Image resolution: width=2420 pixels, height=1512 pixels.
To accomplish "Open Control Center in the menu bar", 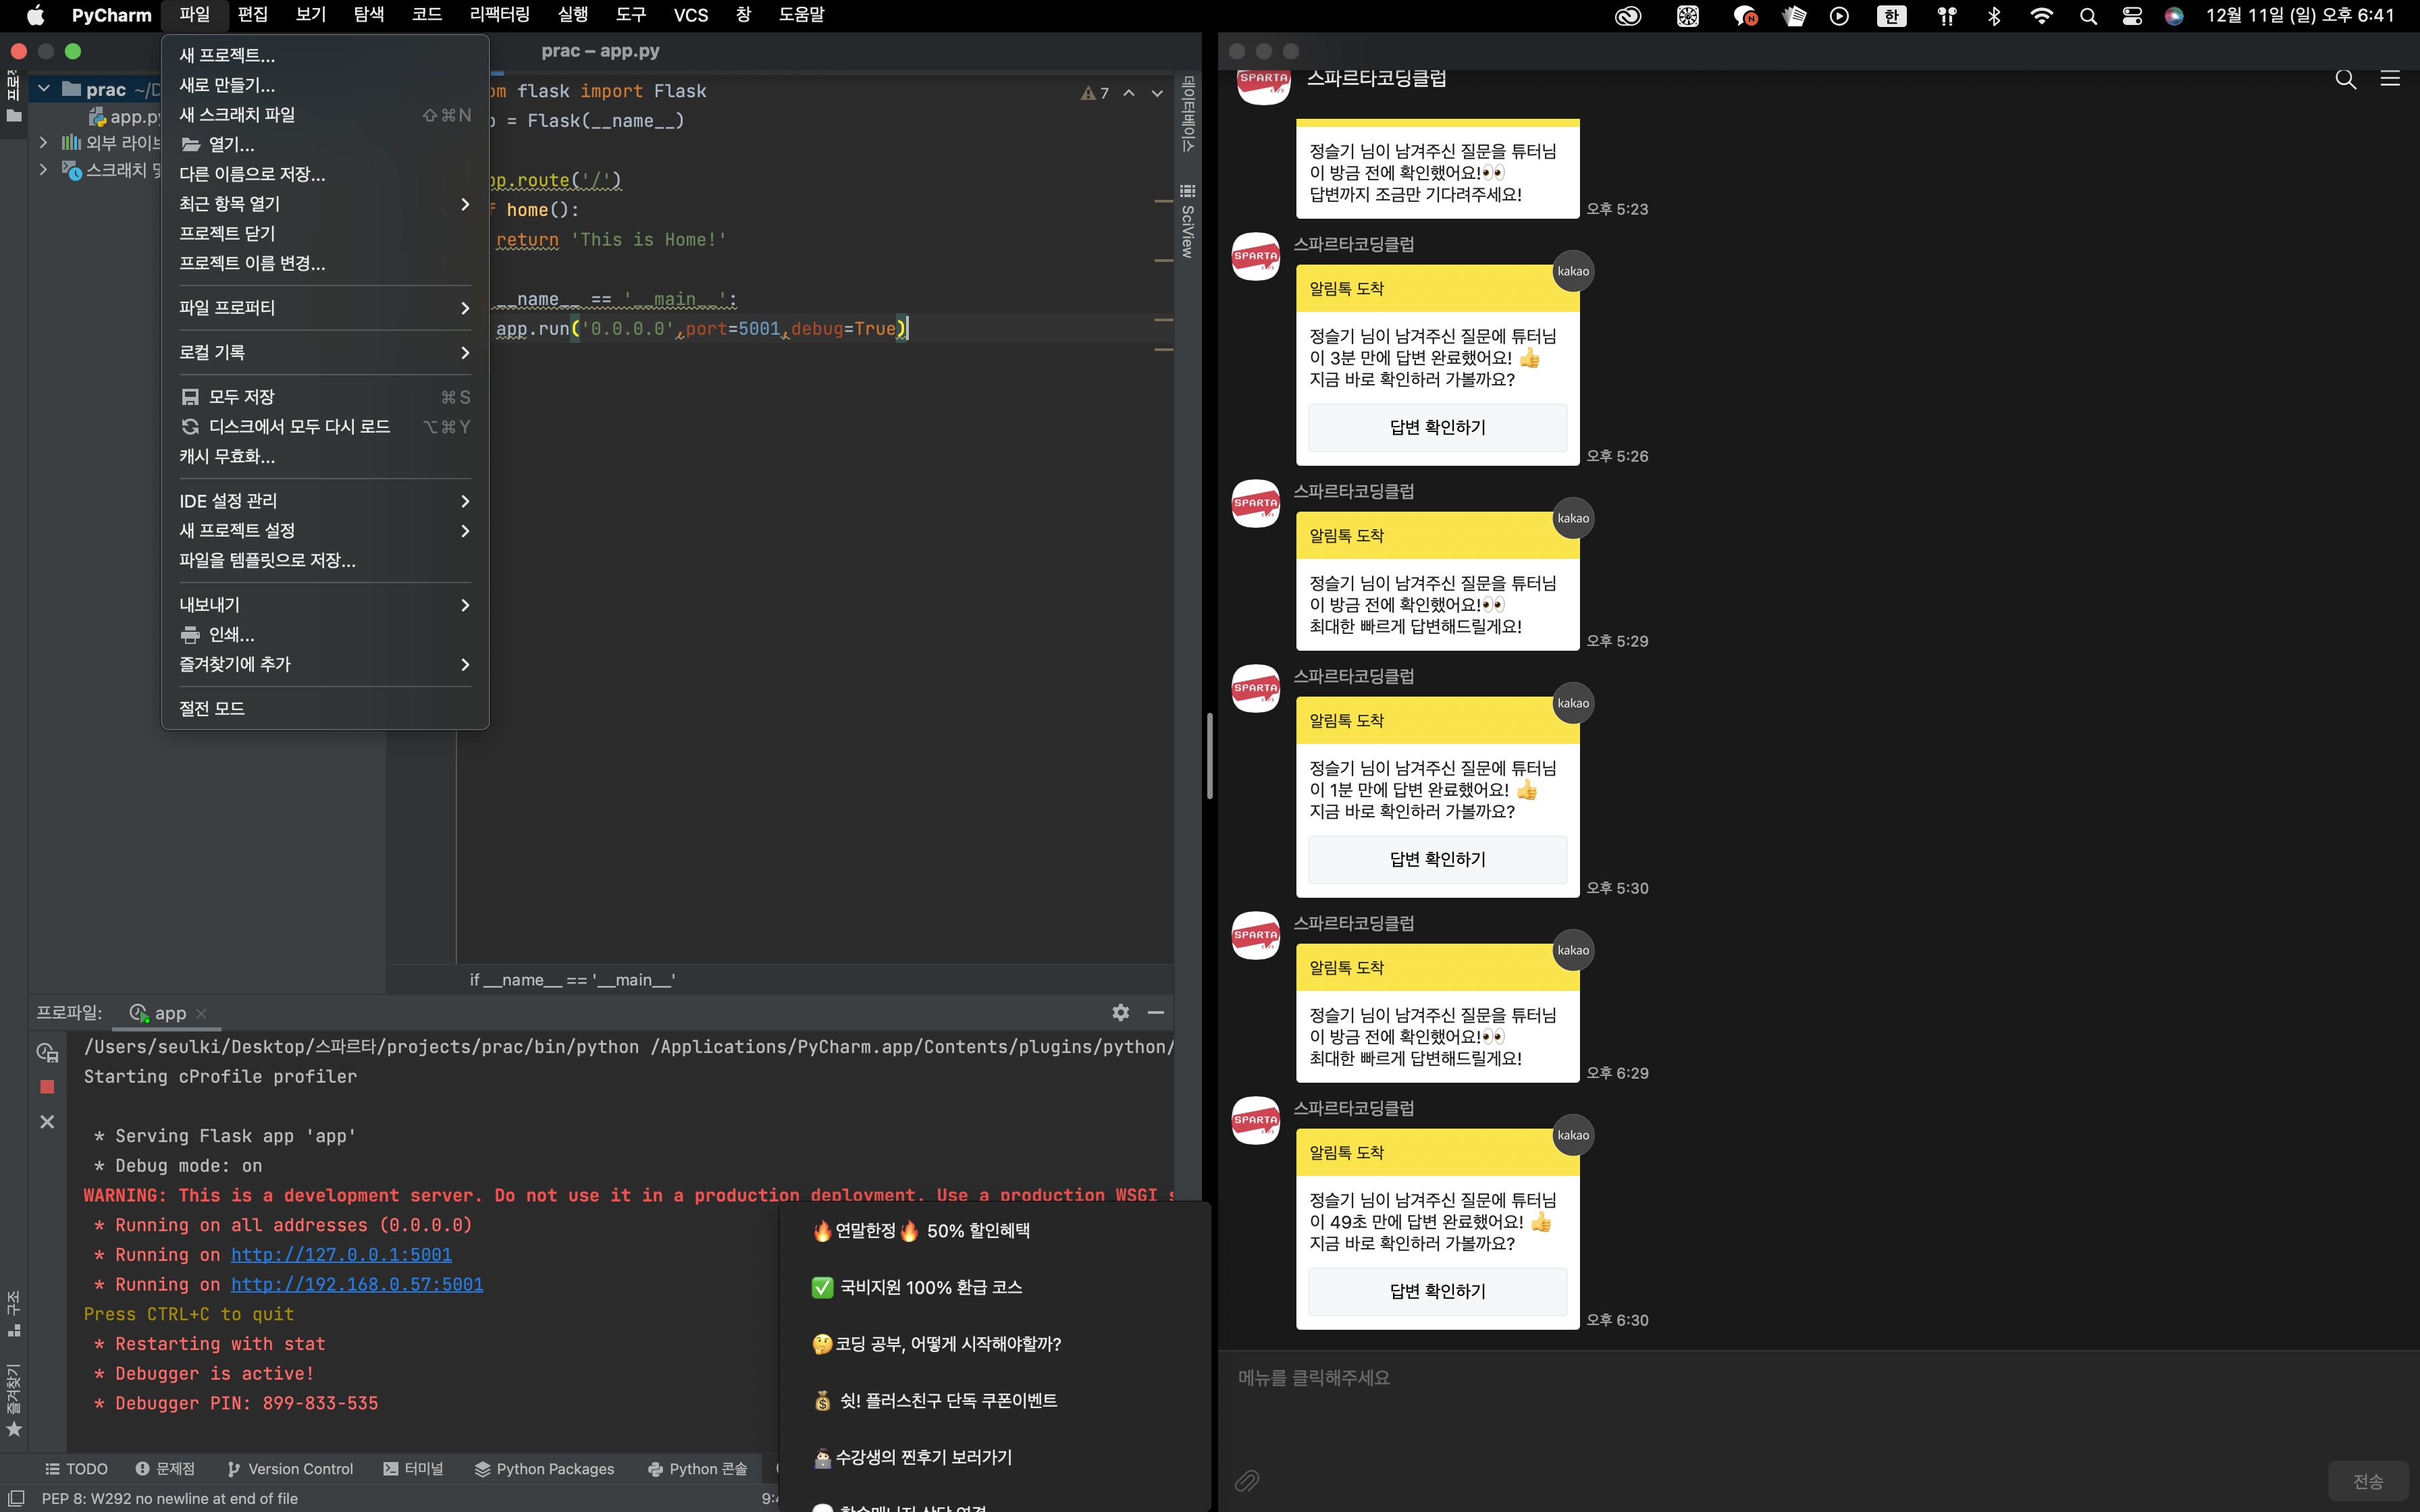I will pyautogui.click(x=2132, y=16).
